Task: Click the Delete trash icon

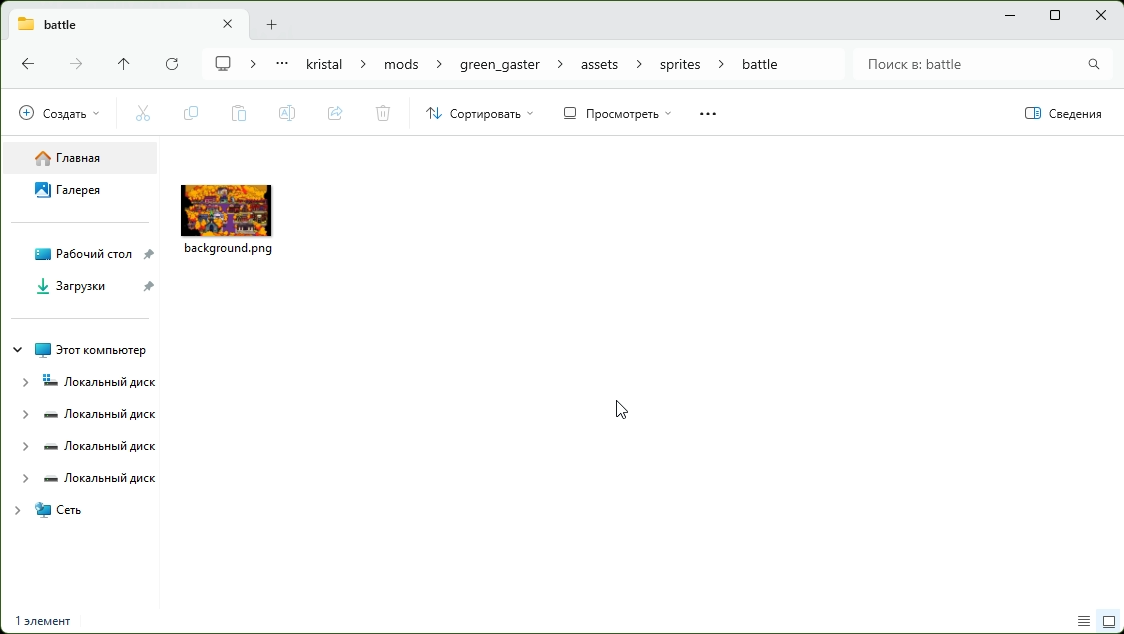Action: (x=383, y=113)
